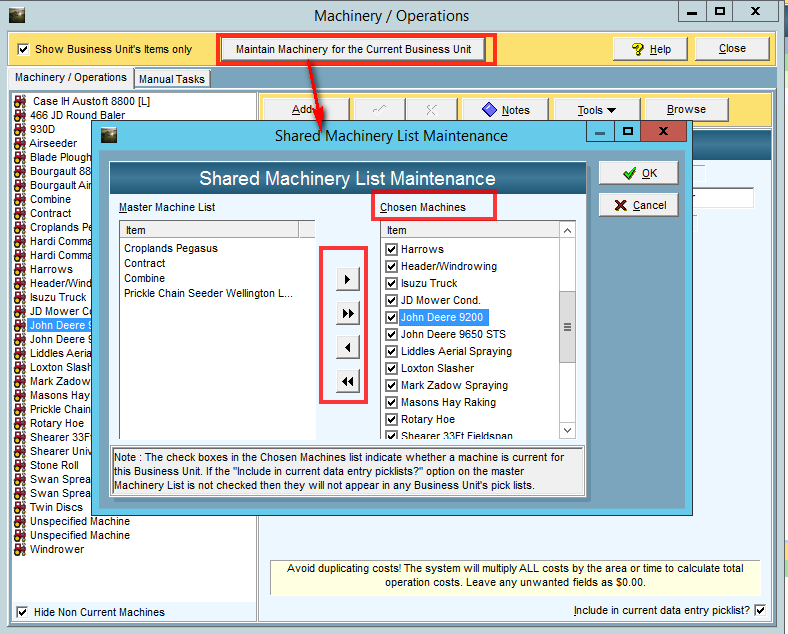Switch to the Manual Tasks tab
The width and height of the screenshot is (788, 634).
[171, 79]
